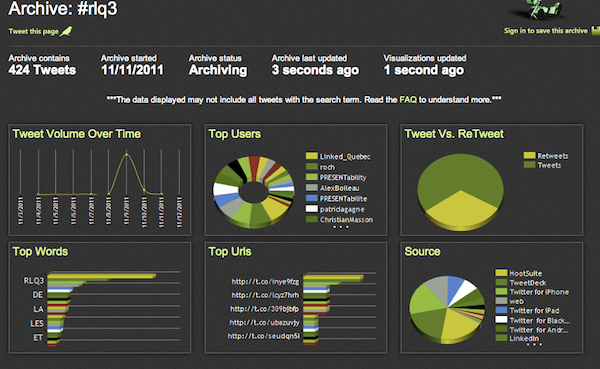Image resolution: width=600 pixels, height=369 pixels.
Task: Click the Twitter for Andr... swatch
Action: click(501, 329)
